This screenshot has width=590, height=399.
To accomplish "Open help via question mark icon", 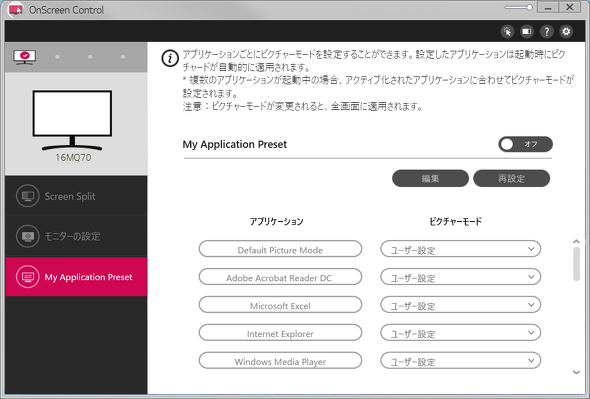I will (546, 31).
